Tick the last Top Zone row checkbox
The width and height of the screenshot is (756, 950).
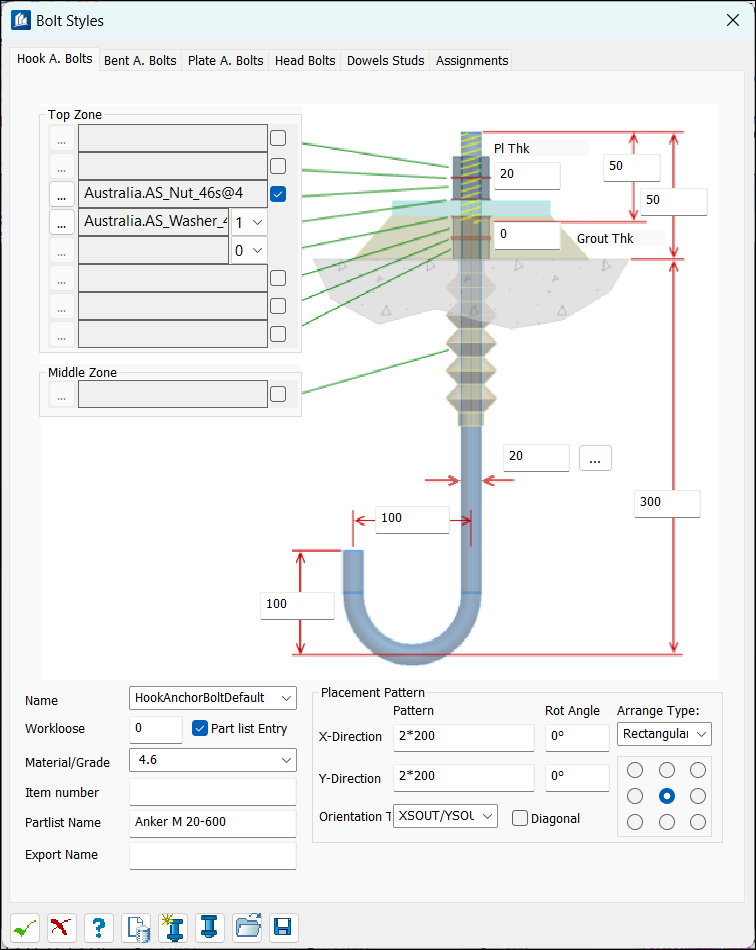point(278,334)
